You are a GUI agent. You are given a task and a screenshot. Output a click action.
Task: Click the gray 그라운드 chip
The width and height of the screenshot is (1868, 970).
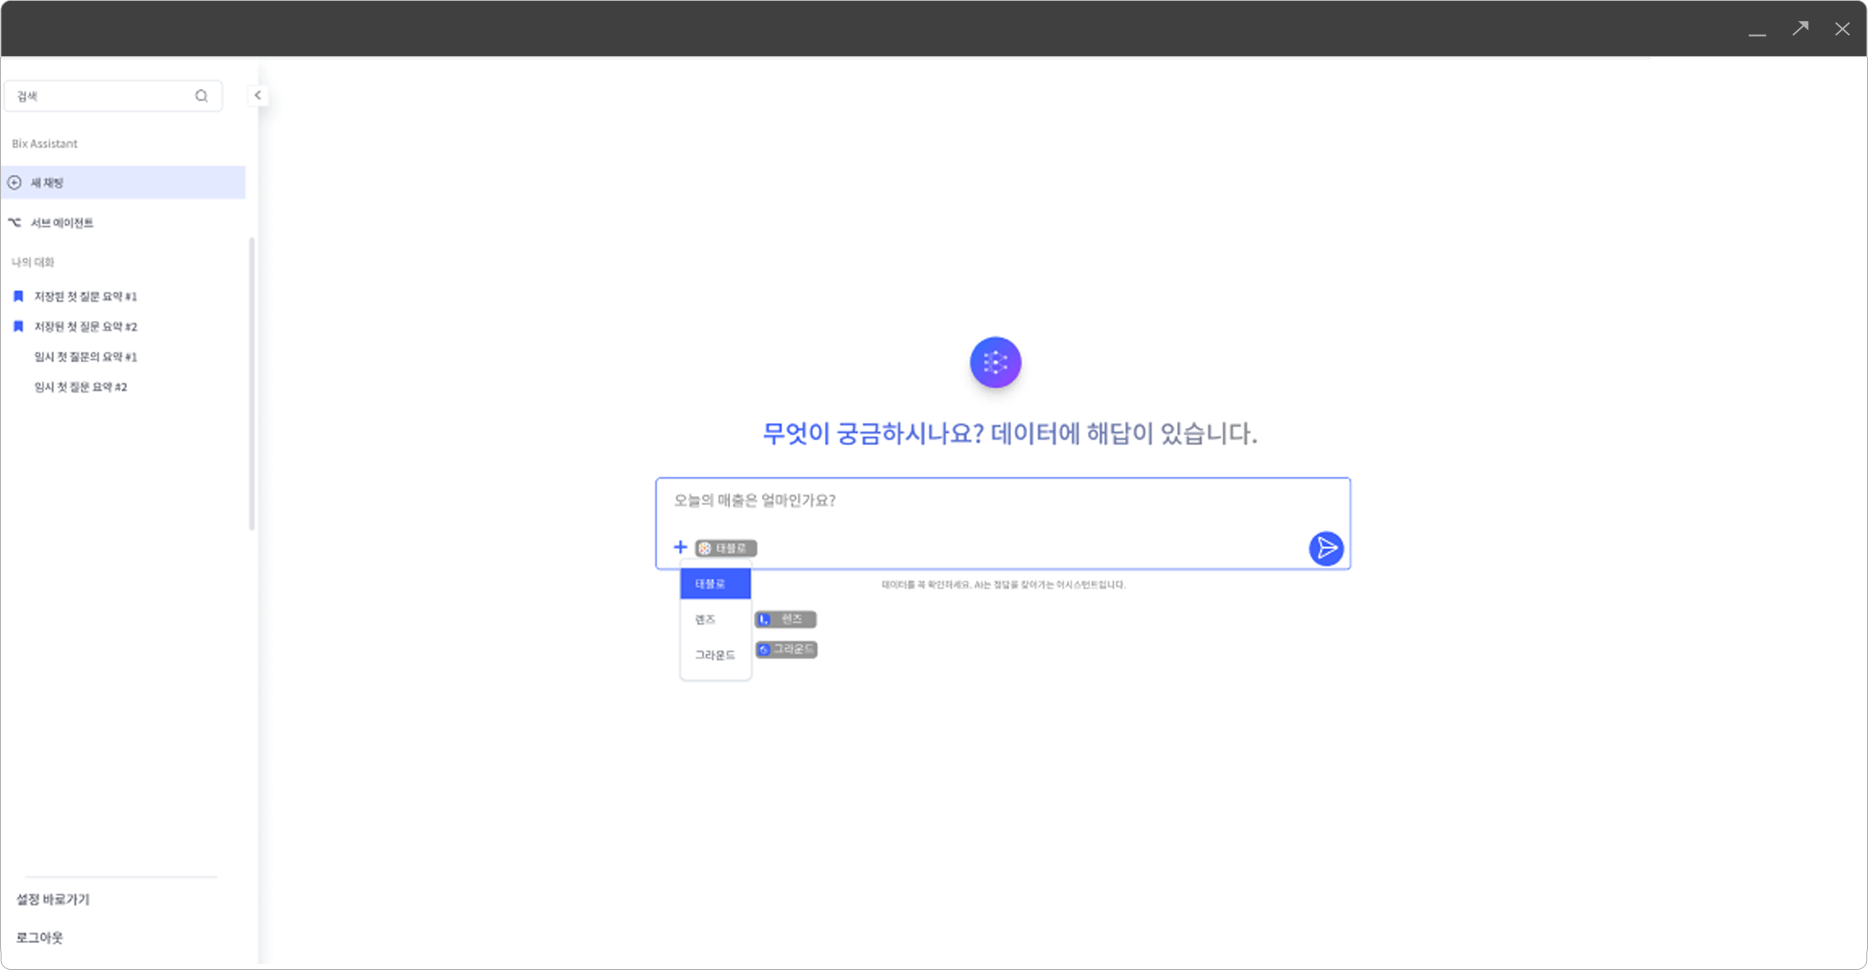786,650
